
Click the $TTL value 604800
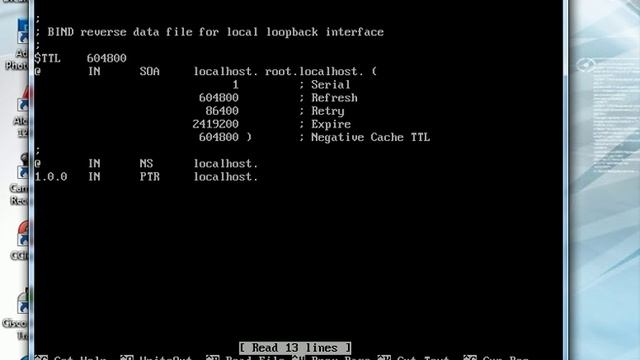107,58
